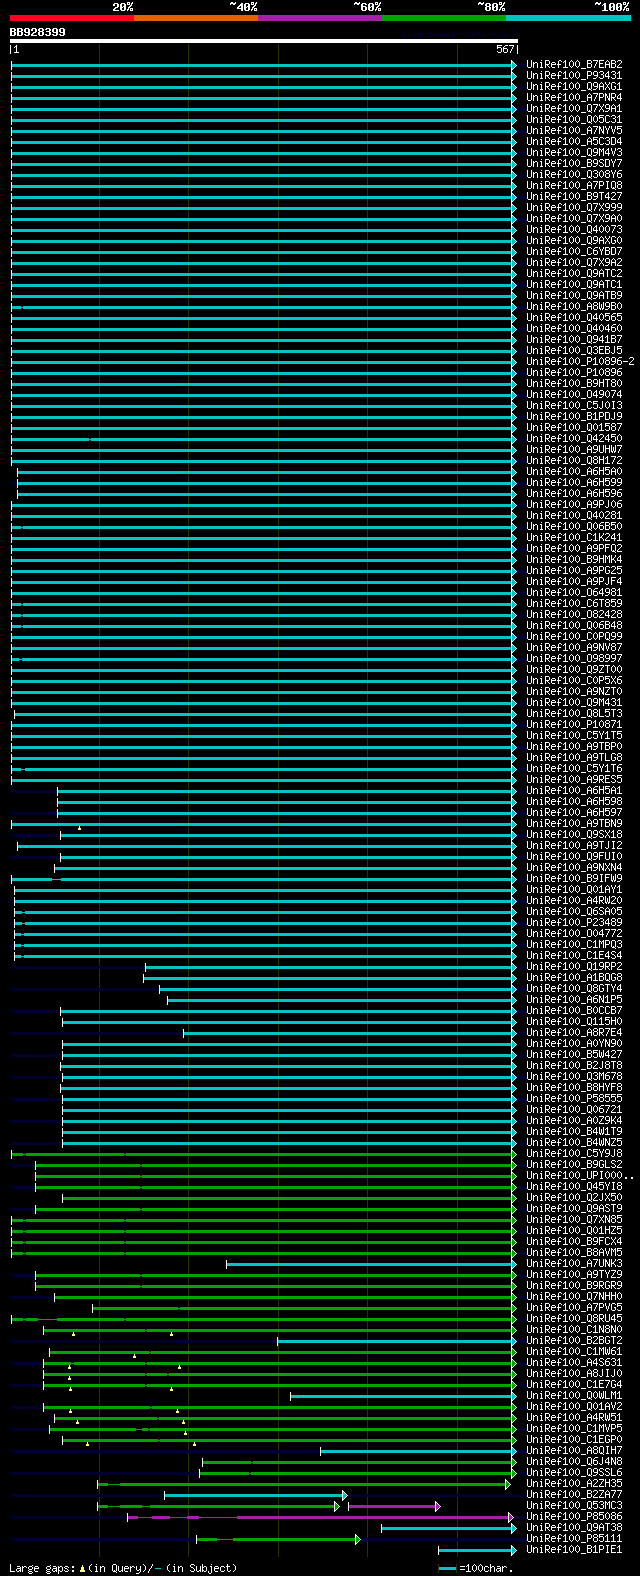This screenshot has height=1576, width=640.
Task: Select hit UniRef100_B2BGT2
Action: 574,1341
